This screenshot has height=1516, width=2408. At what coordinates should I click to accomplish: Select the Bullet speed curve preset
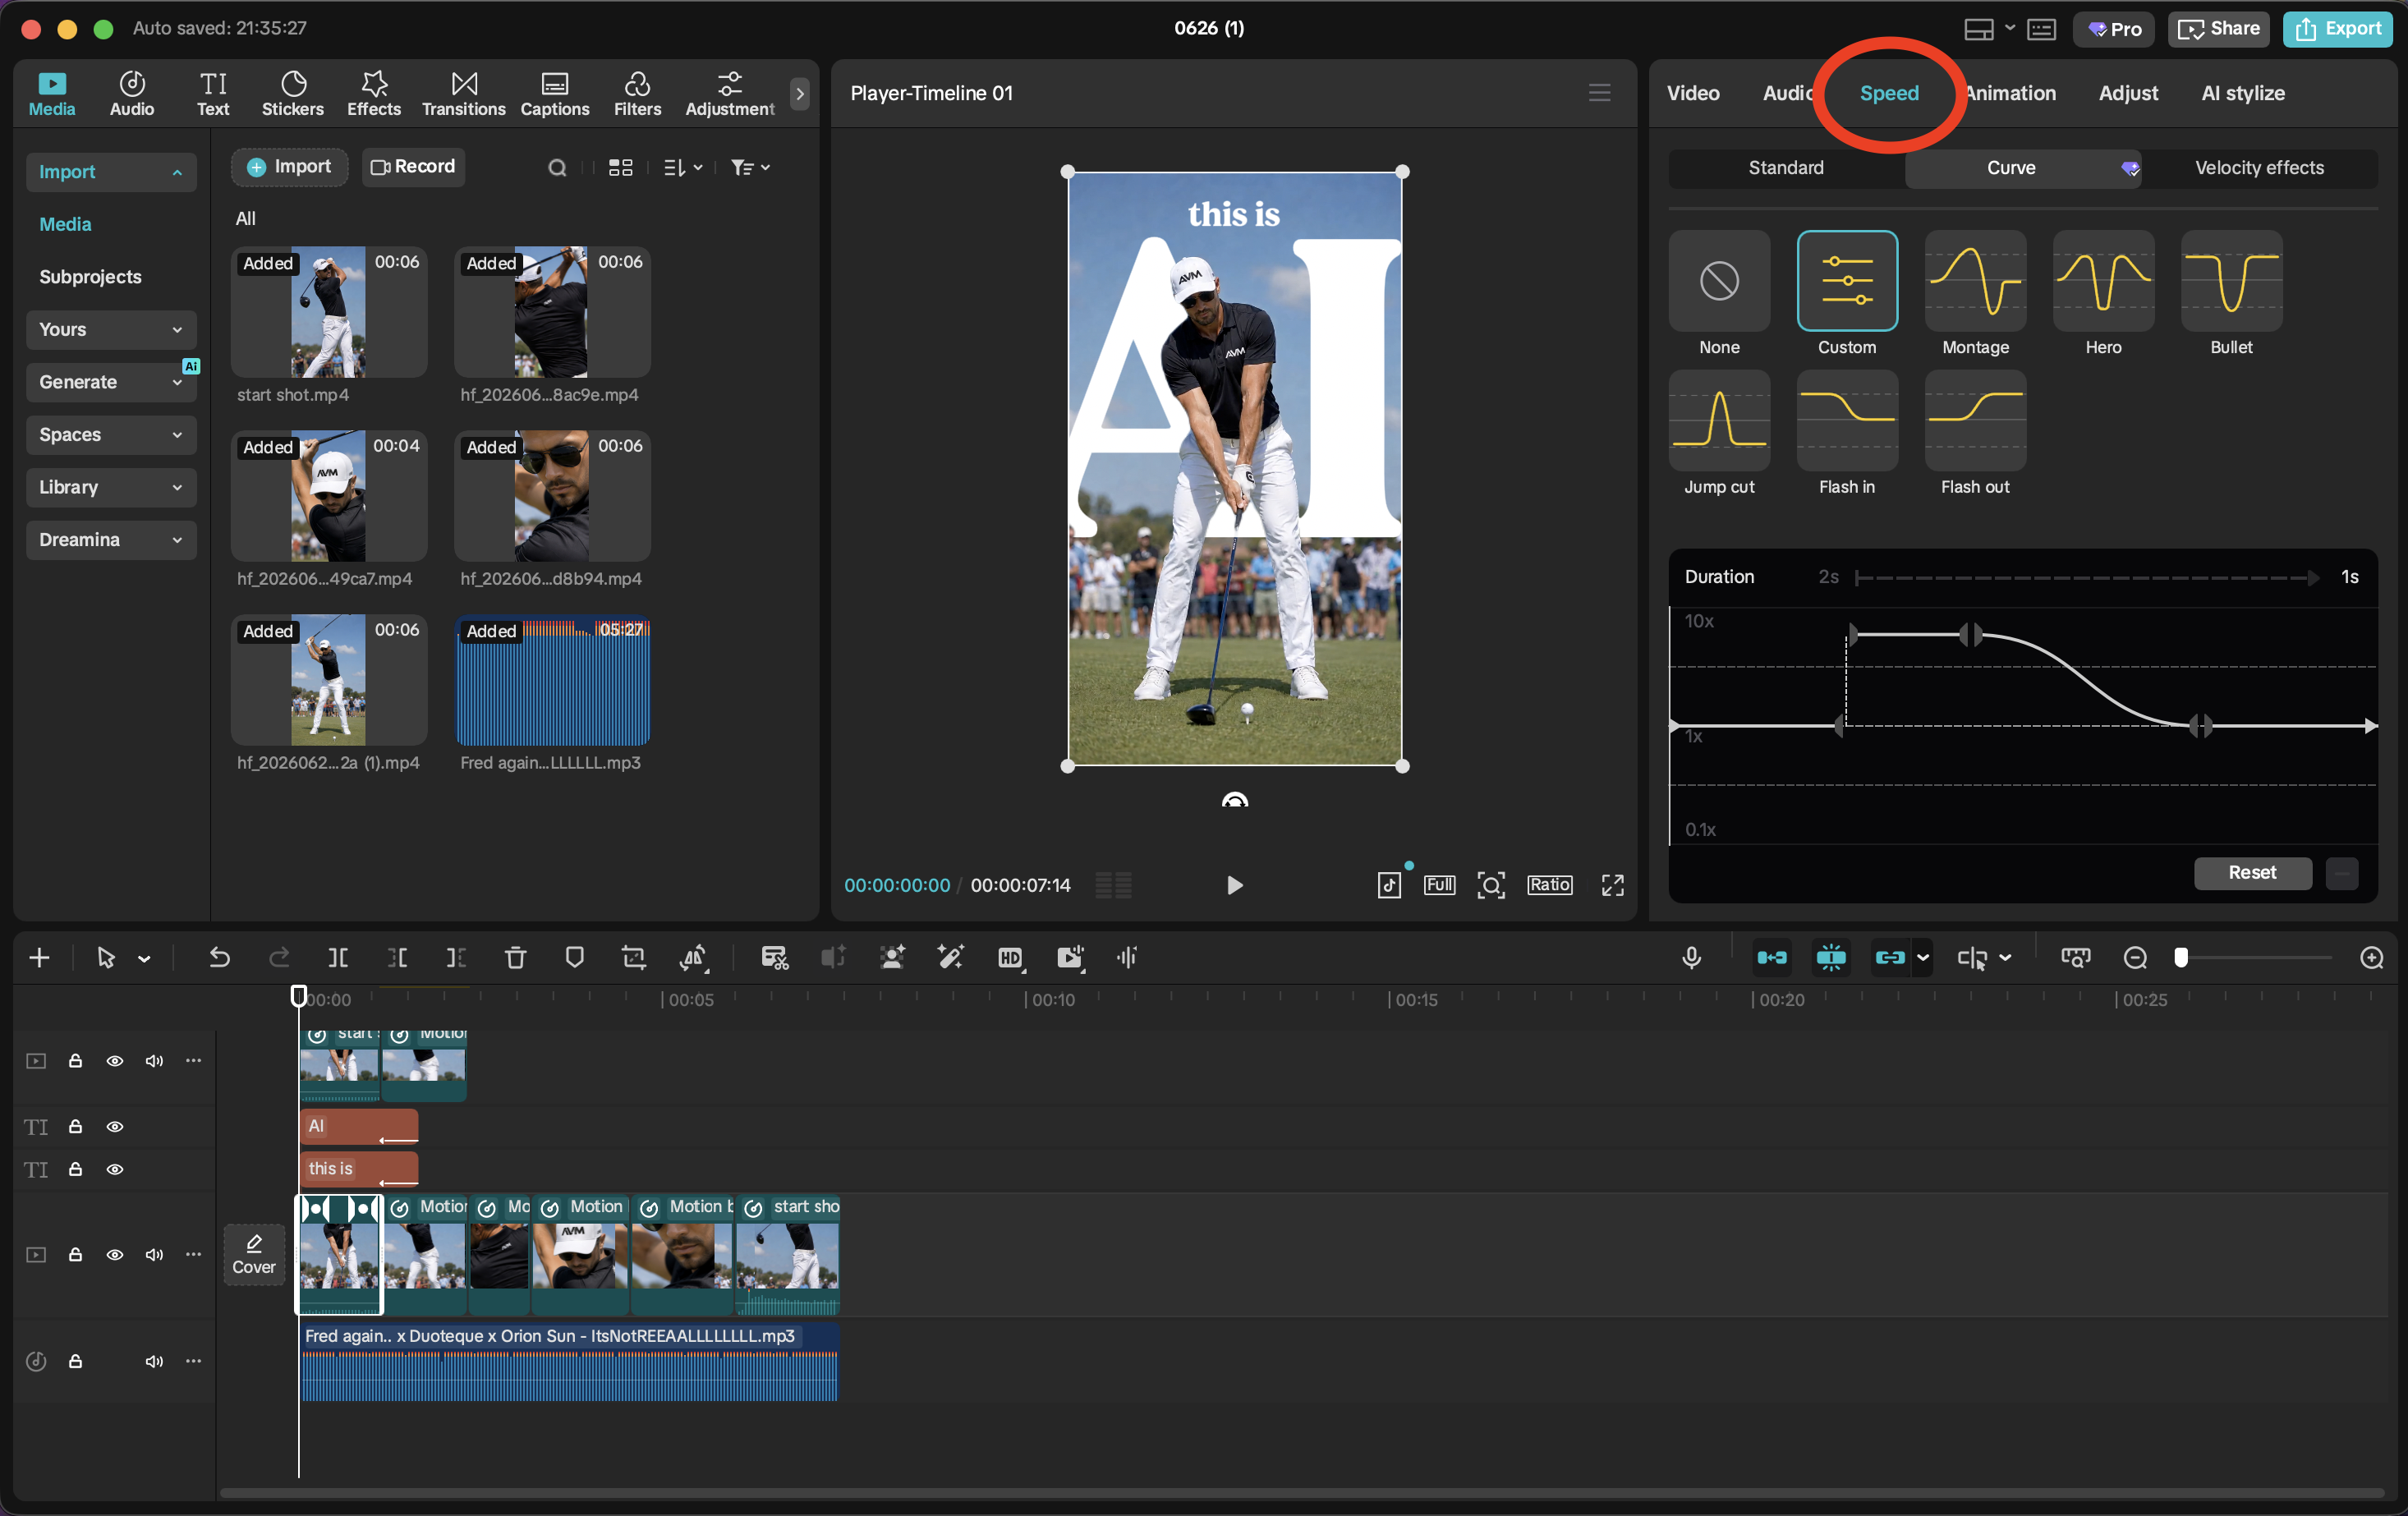[2231, 281]
